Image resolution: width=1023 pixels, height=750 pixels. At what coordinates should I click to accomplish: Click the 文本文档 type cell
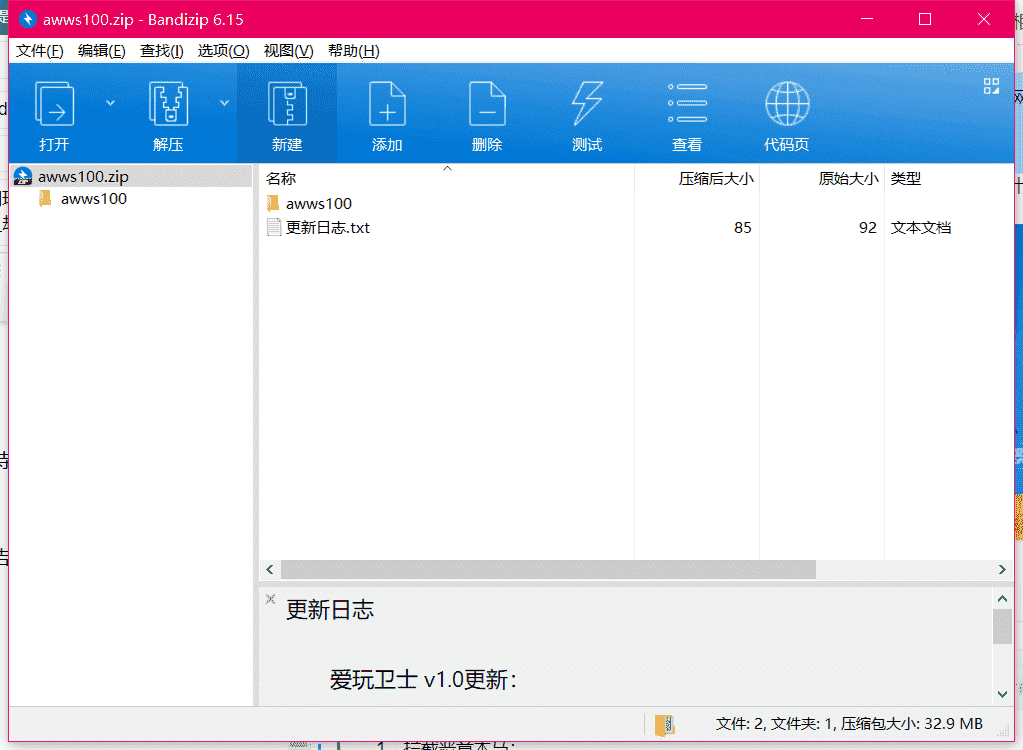click(921, 228)
